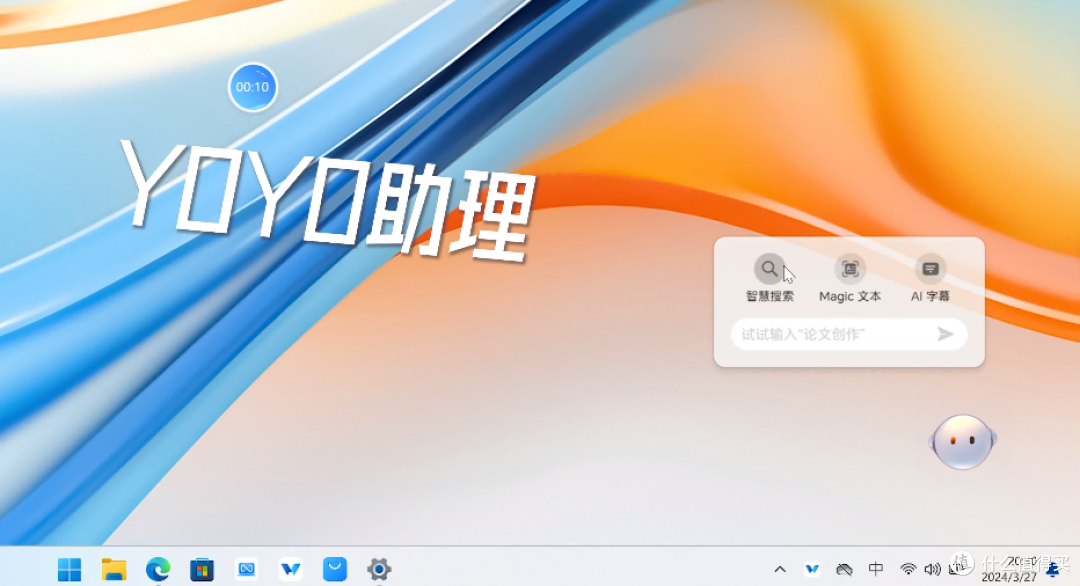Open the WPS Office app
This screenshot has width=1080, height=586.
click(x=290, y=569)
